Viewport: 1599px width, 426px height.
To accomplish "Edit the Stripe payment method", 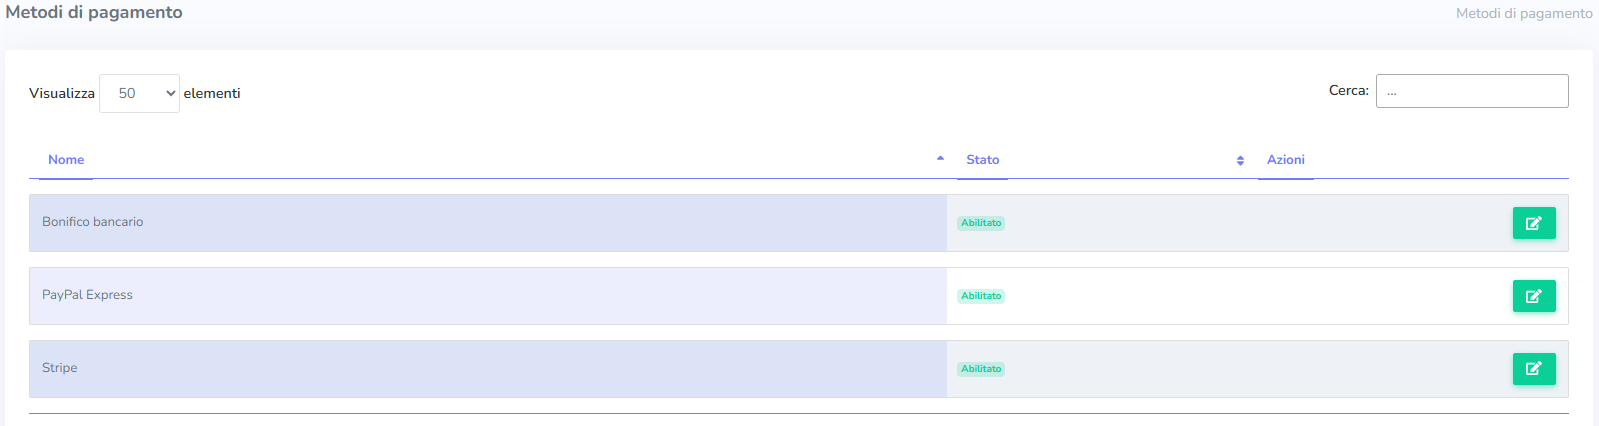I will [x=1533, y=369].
